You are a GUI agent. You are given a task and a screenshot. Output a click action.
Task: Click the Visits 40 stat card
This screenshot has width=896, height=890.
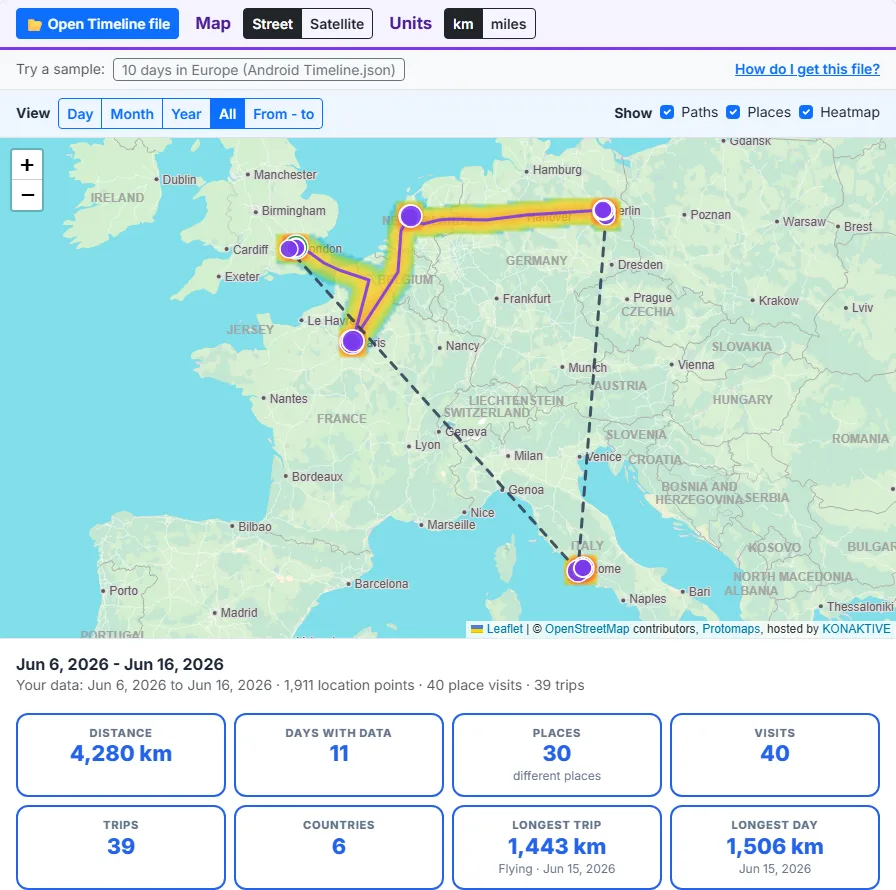coord(775,755)
